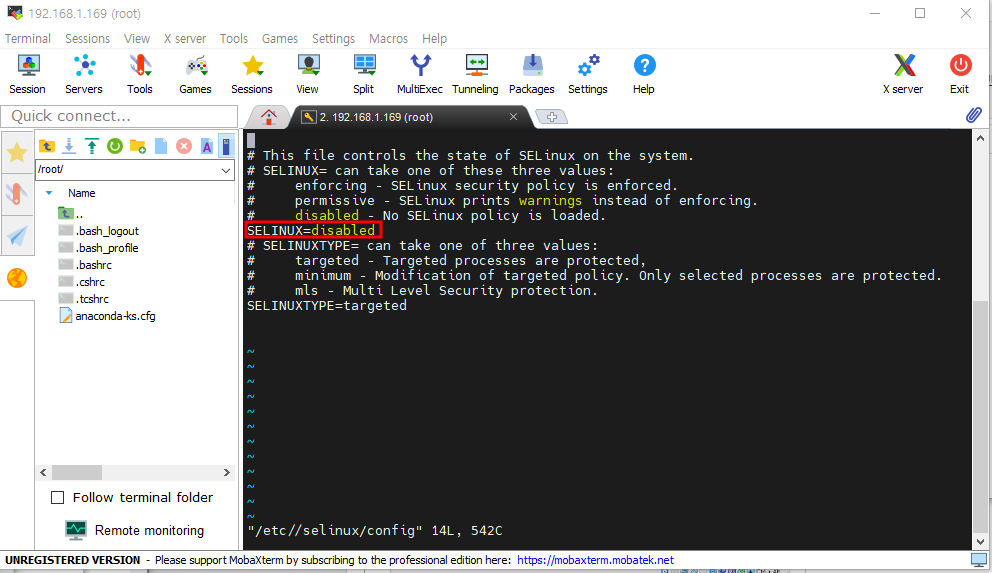Open the Terminal menu
Viewport: 992px width, 573px height.
(x=28, y=39)
